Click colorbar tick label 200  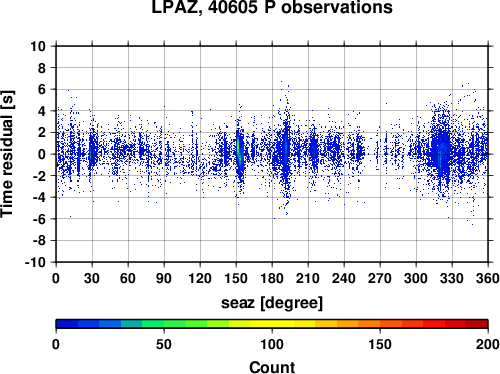point(488,344)
